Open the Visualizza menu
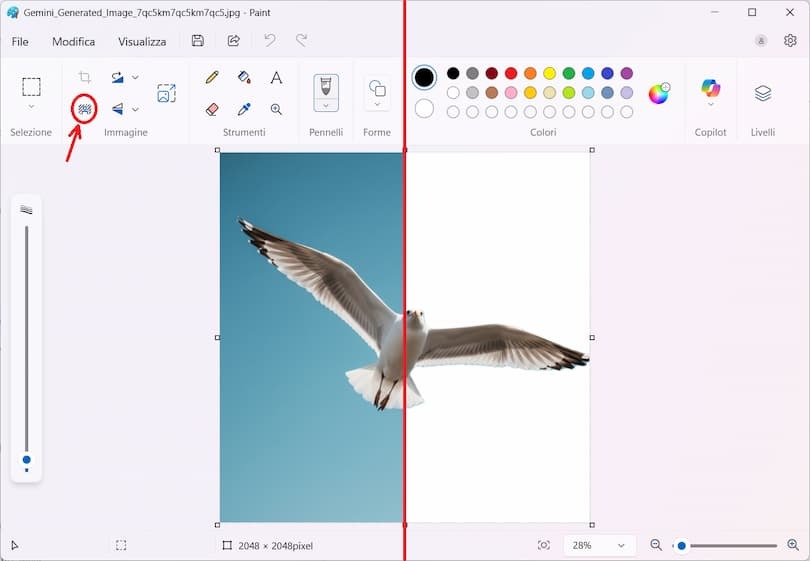The image size is (810, 561). click(142, 42)
